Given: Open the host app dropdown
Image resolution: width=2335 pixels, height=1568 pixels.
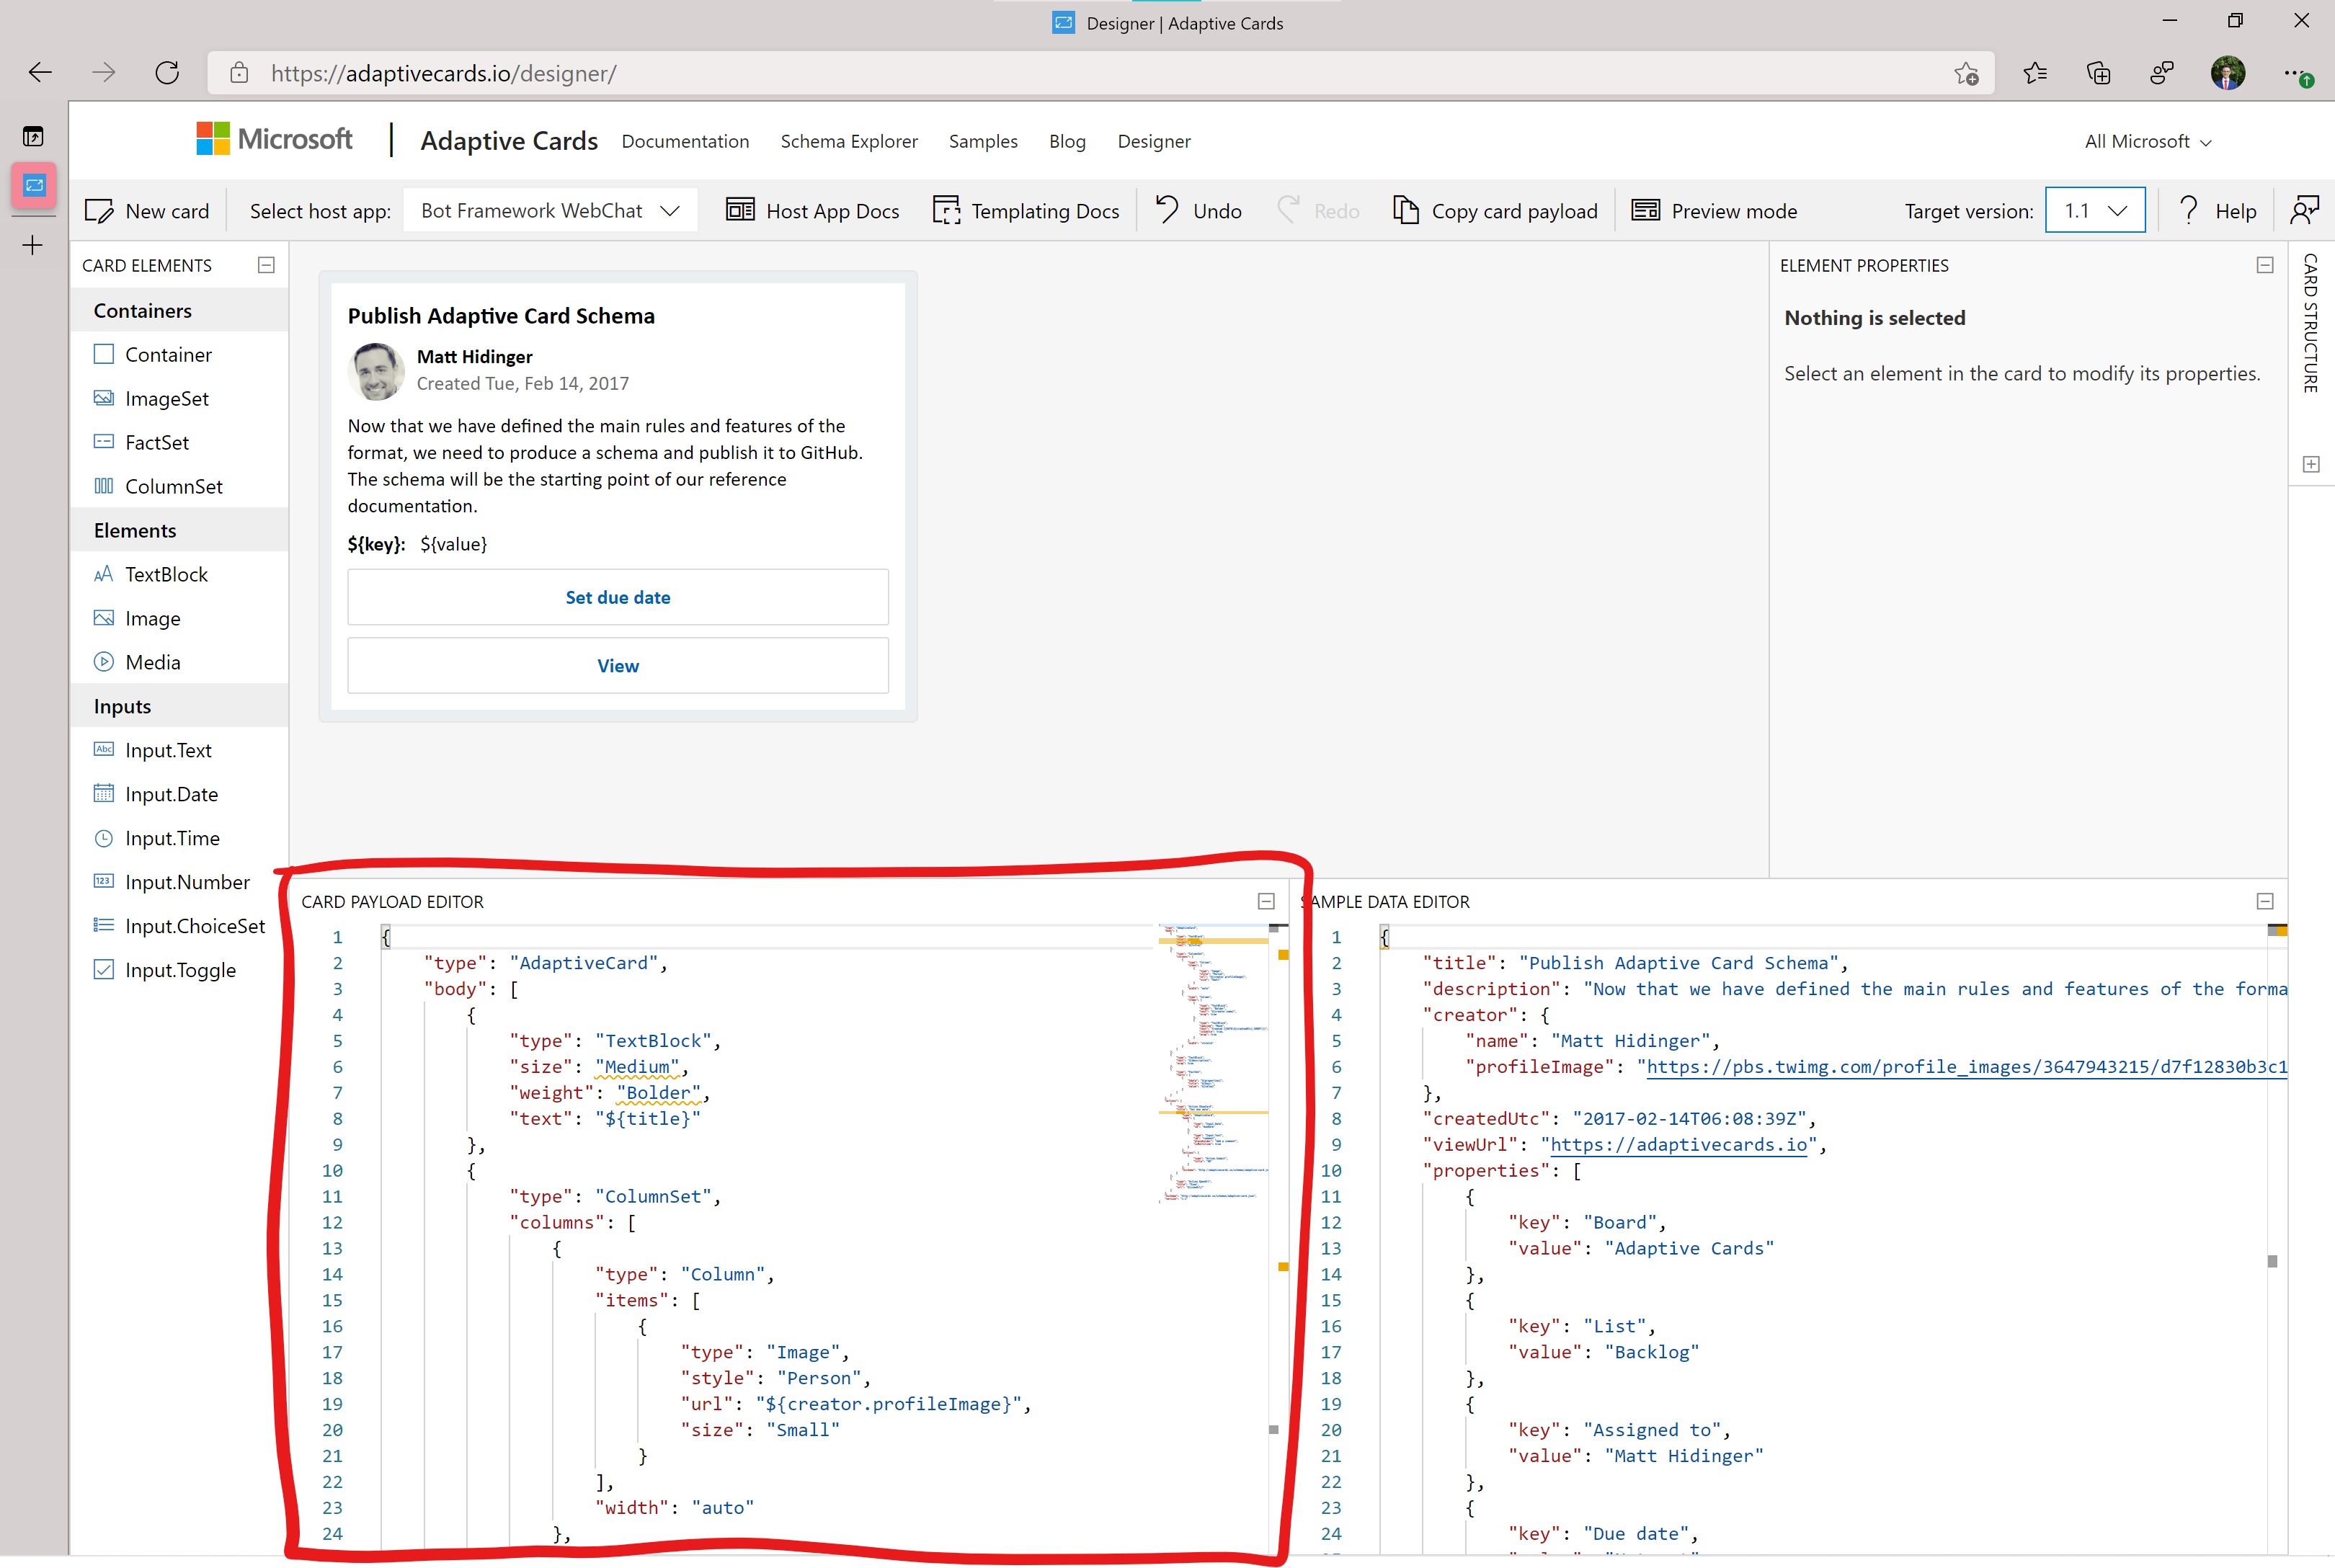Looking at the screenshot, I should point(550,211).
